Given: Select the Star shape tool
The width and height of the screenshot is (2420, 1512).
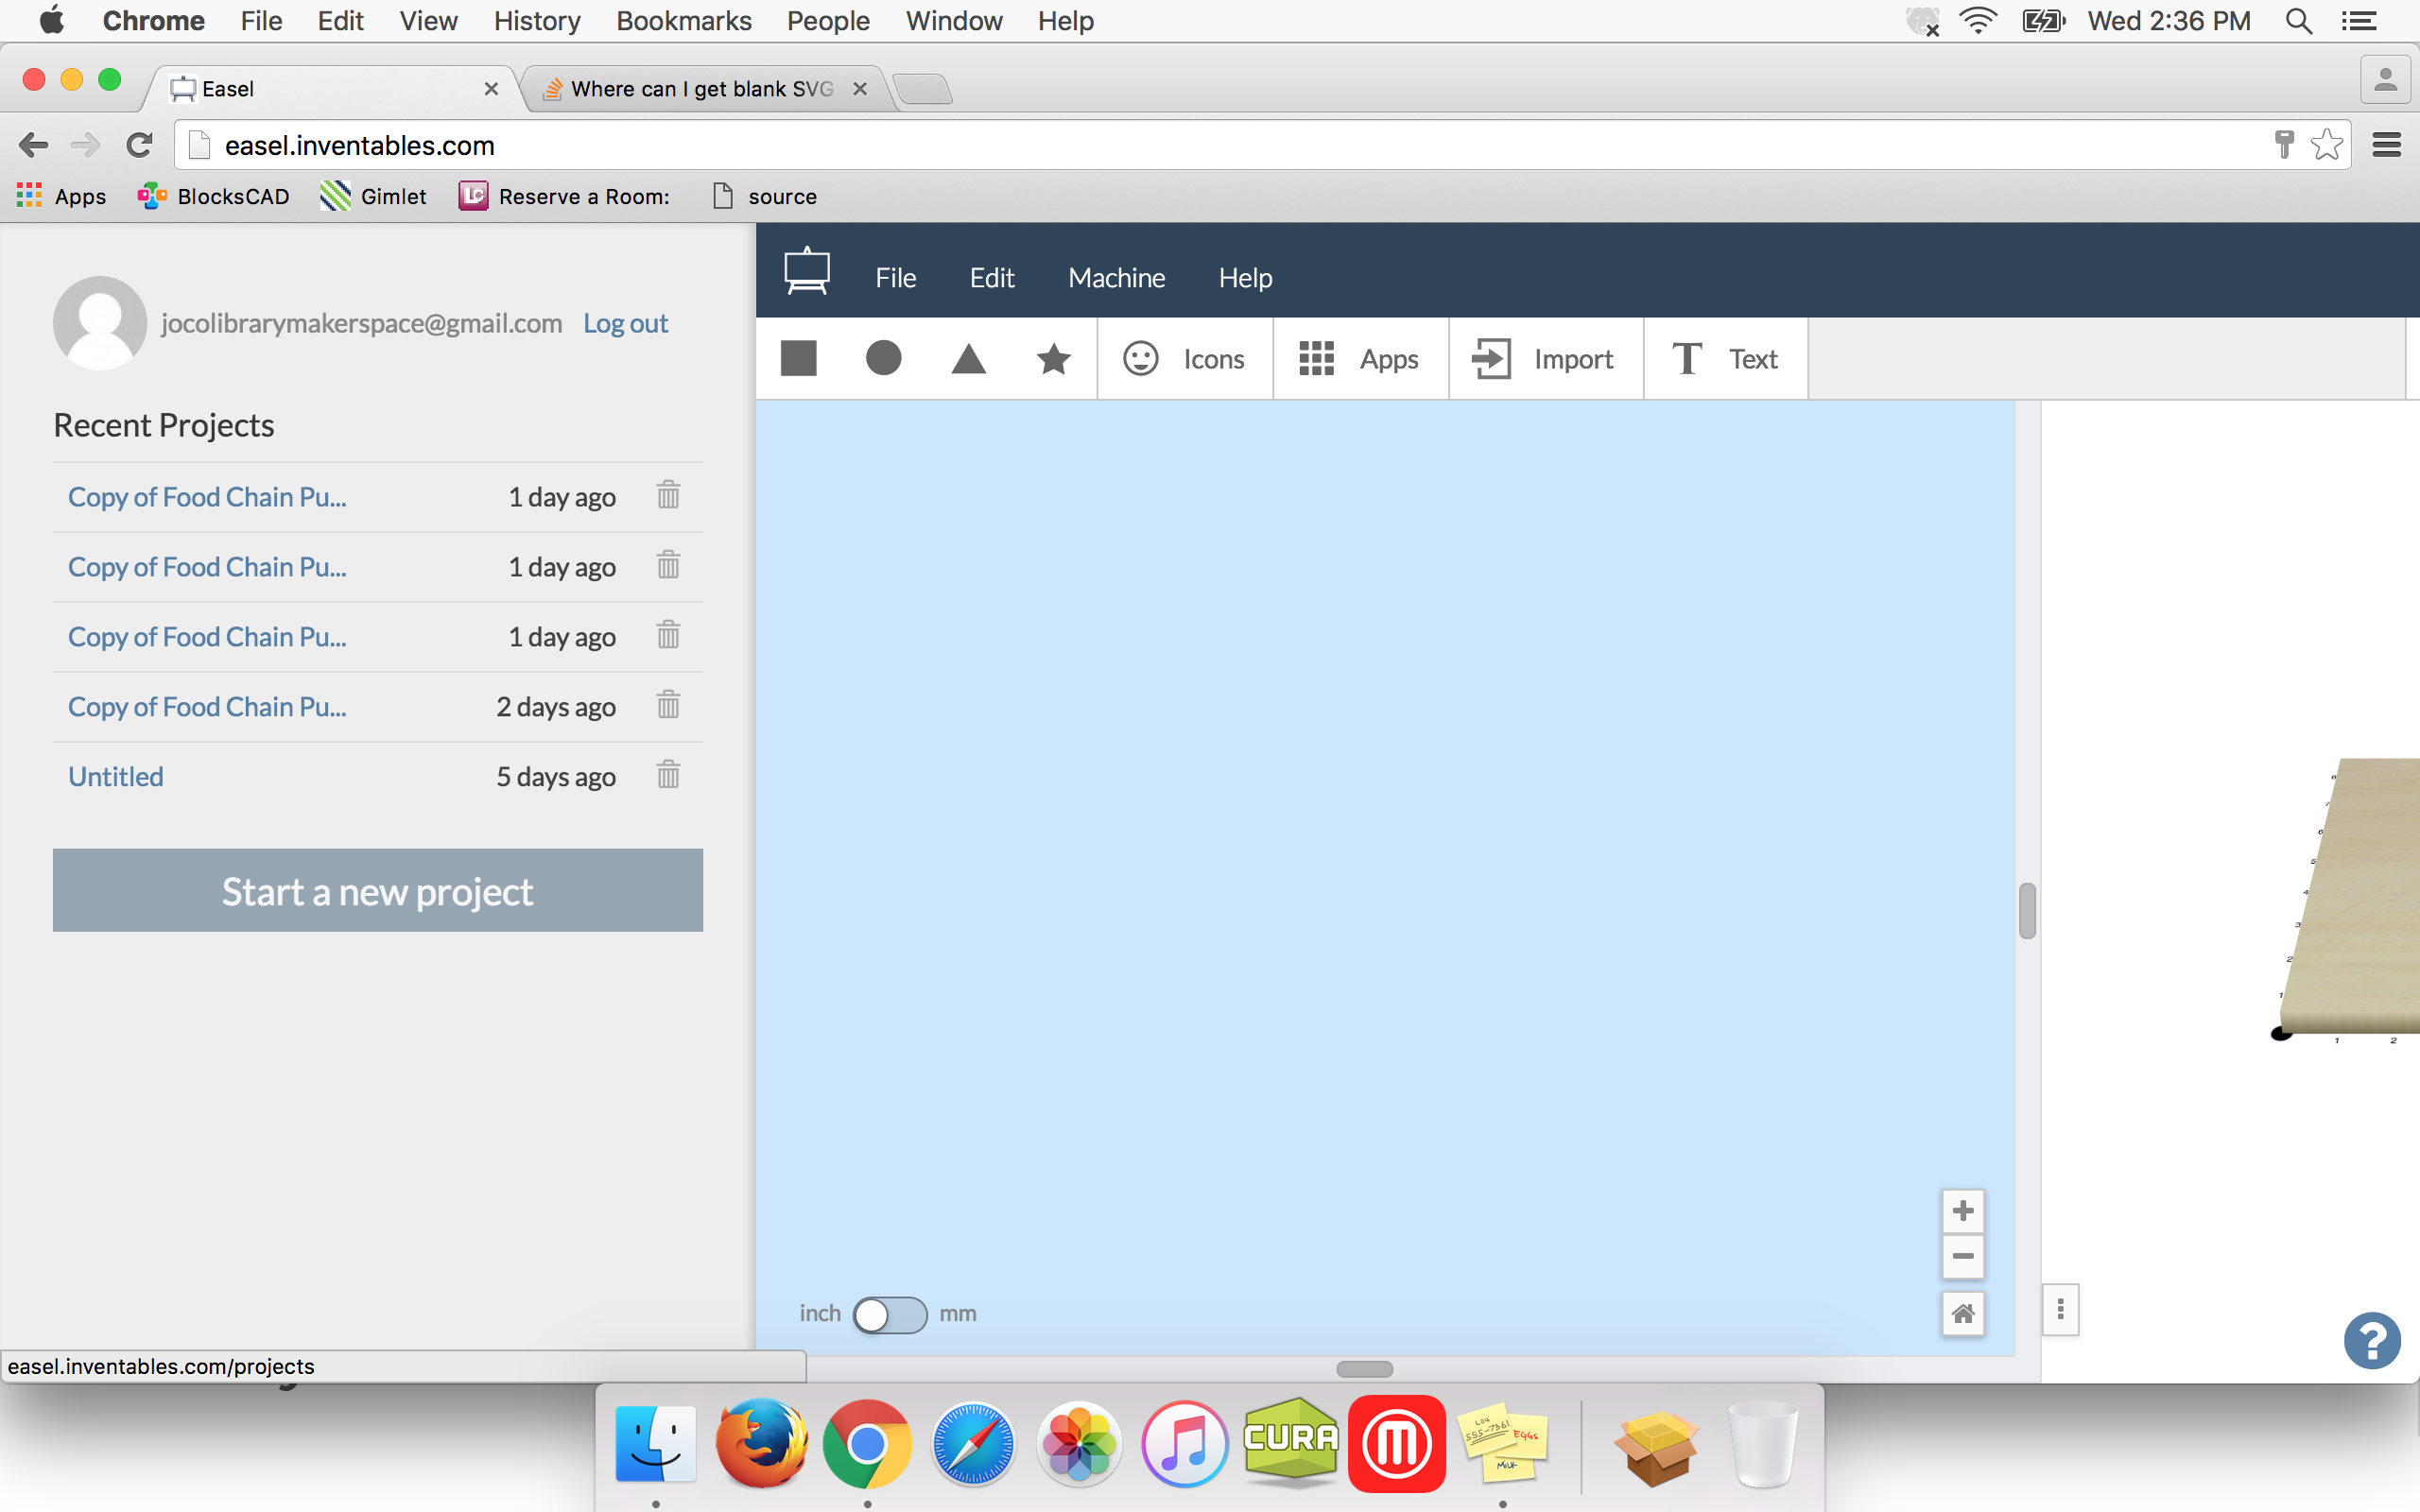Looking at the screenshot, I should pyautogui.click(x=1052, y=359).
